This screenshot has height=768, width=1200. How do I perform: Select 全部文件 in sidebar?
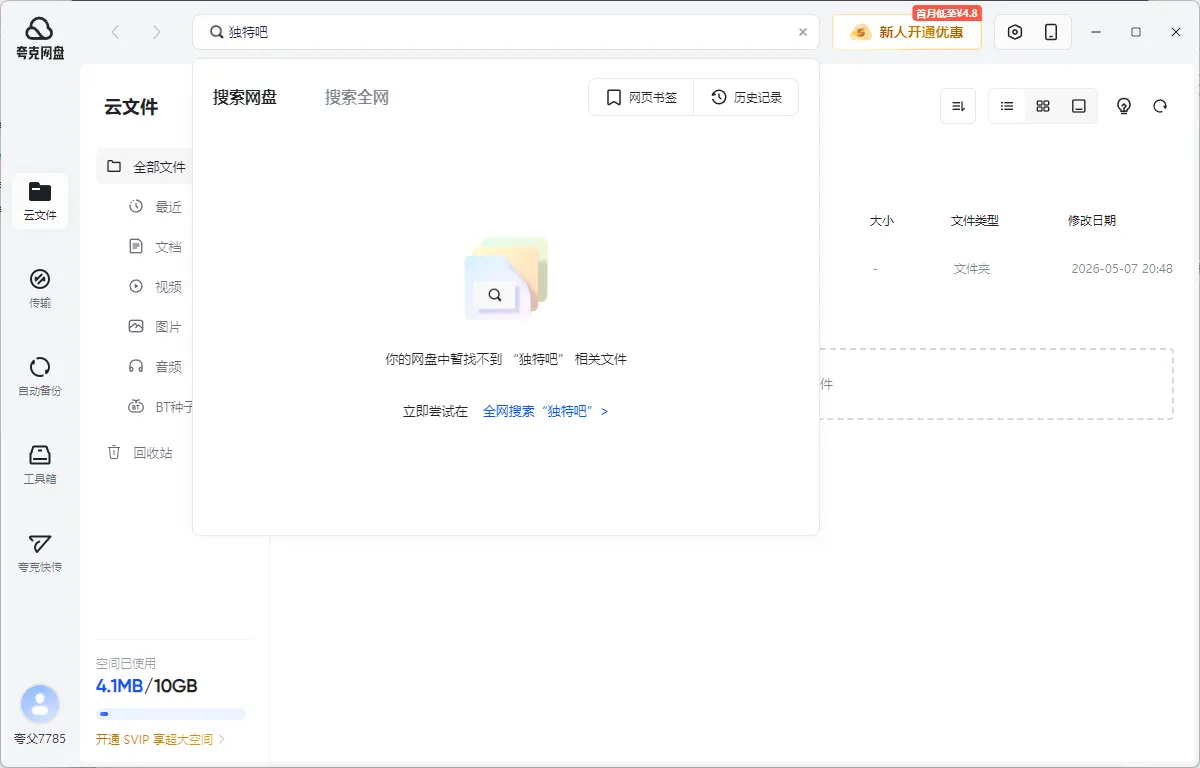click(146, 167)
